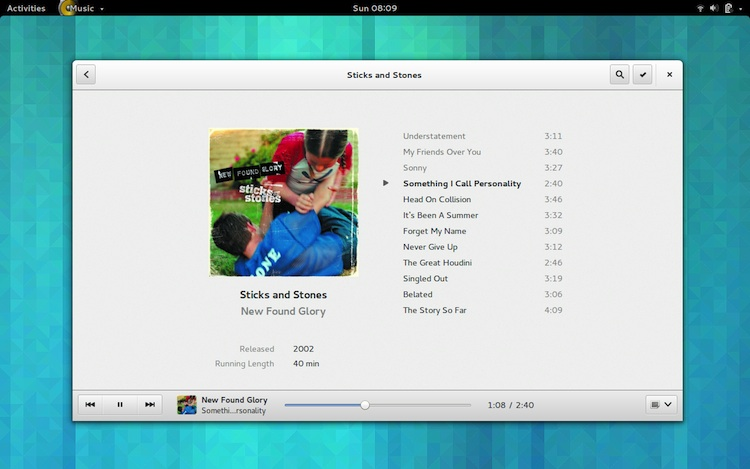The width and height of the screenshot is (750, 469).
Task: Play the track Singled Out
Action: click(425, 278)
